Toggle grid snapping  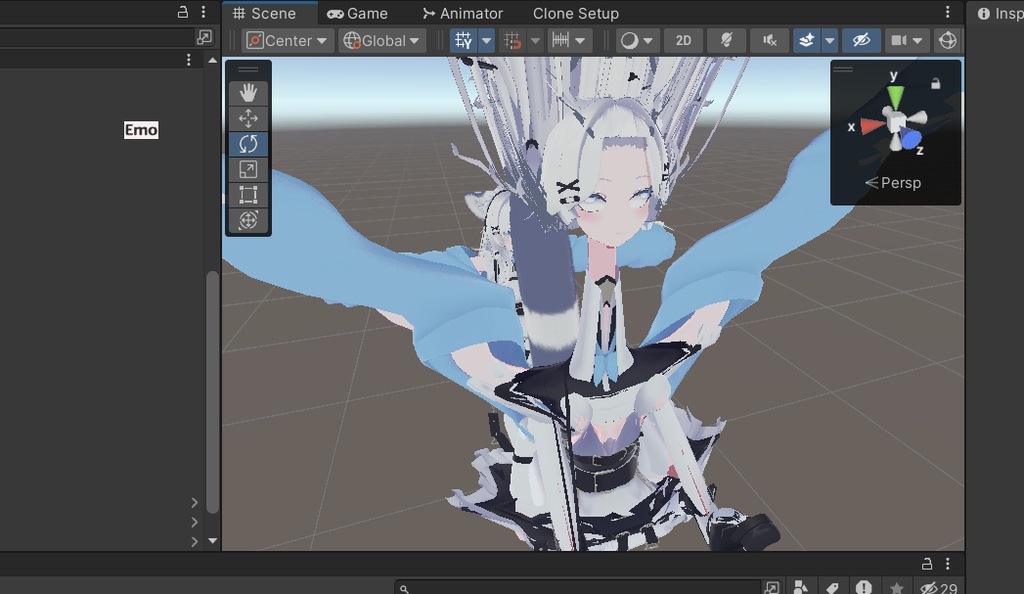tap(513, 40)
